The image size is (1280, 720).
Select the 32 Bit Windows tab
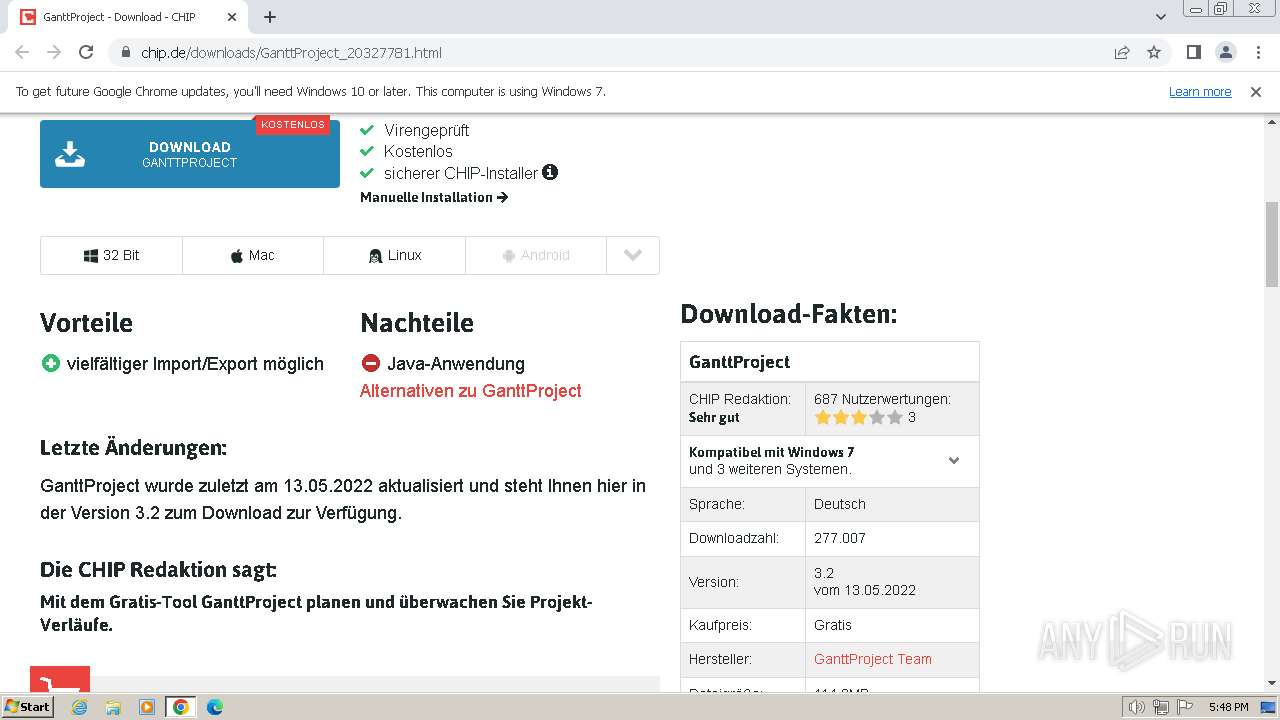pyautogui.click(x=111, y=255)
